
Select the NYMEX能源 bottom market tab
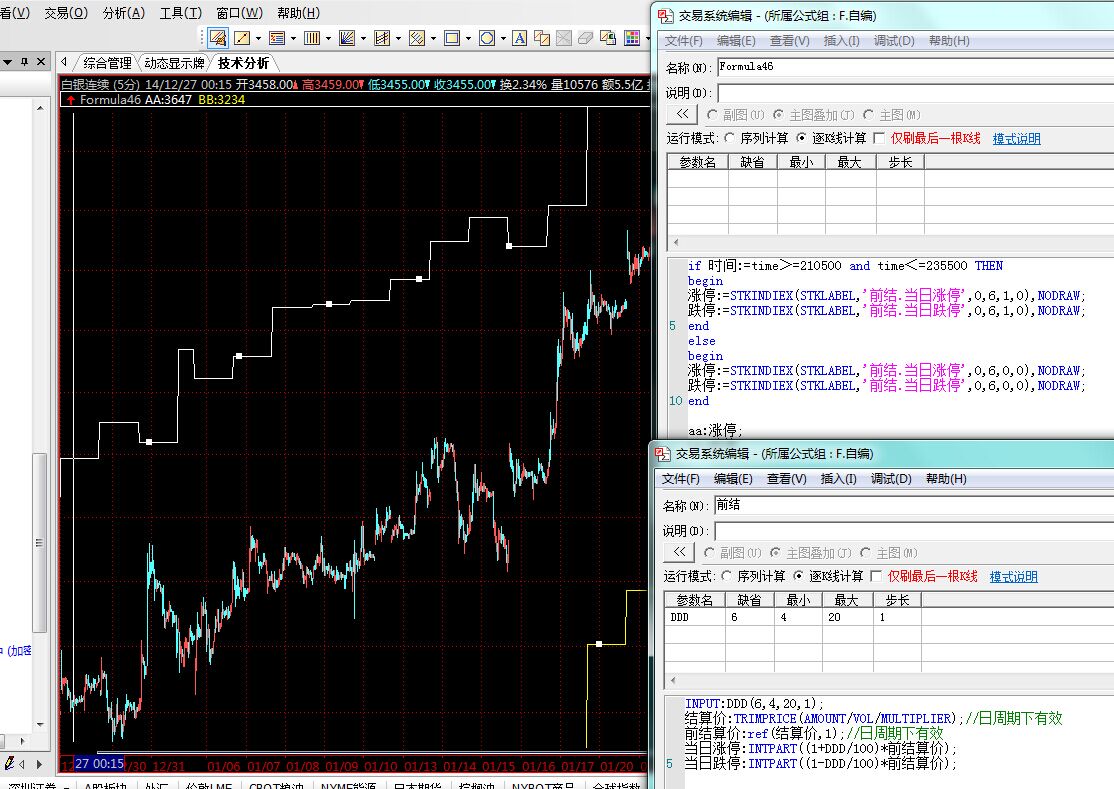pos(348,786)
